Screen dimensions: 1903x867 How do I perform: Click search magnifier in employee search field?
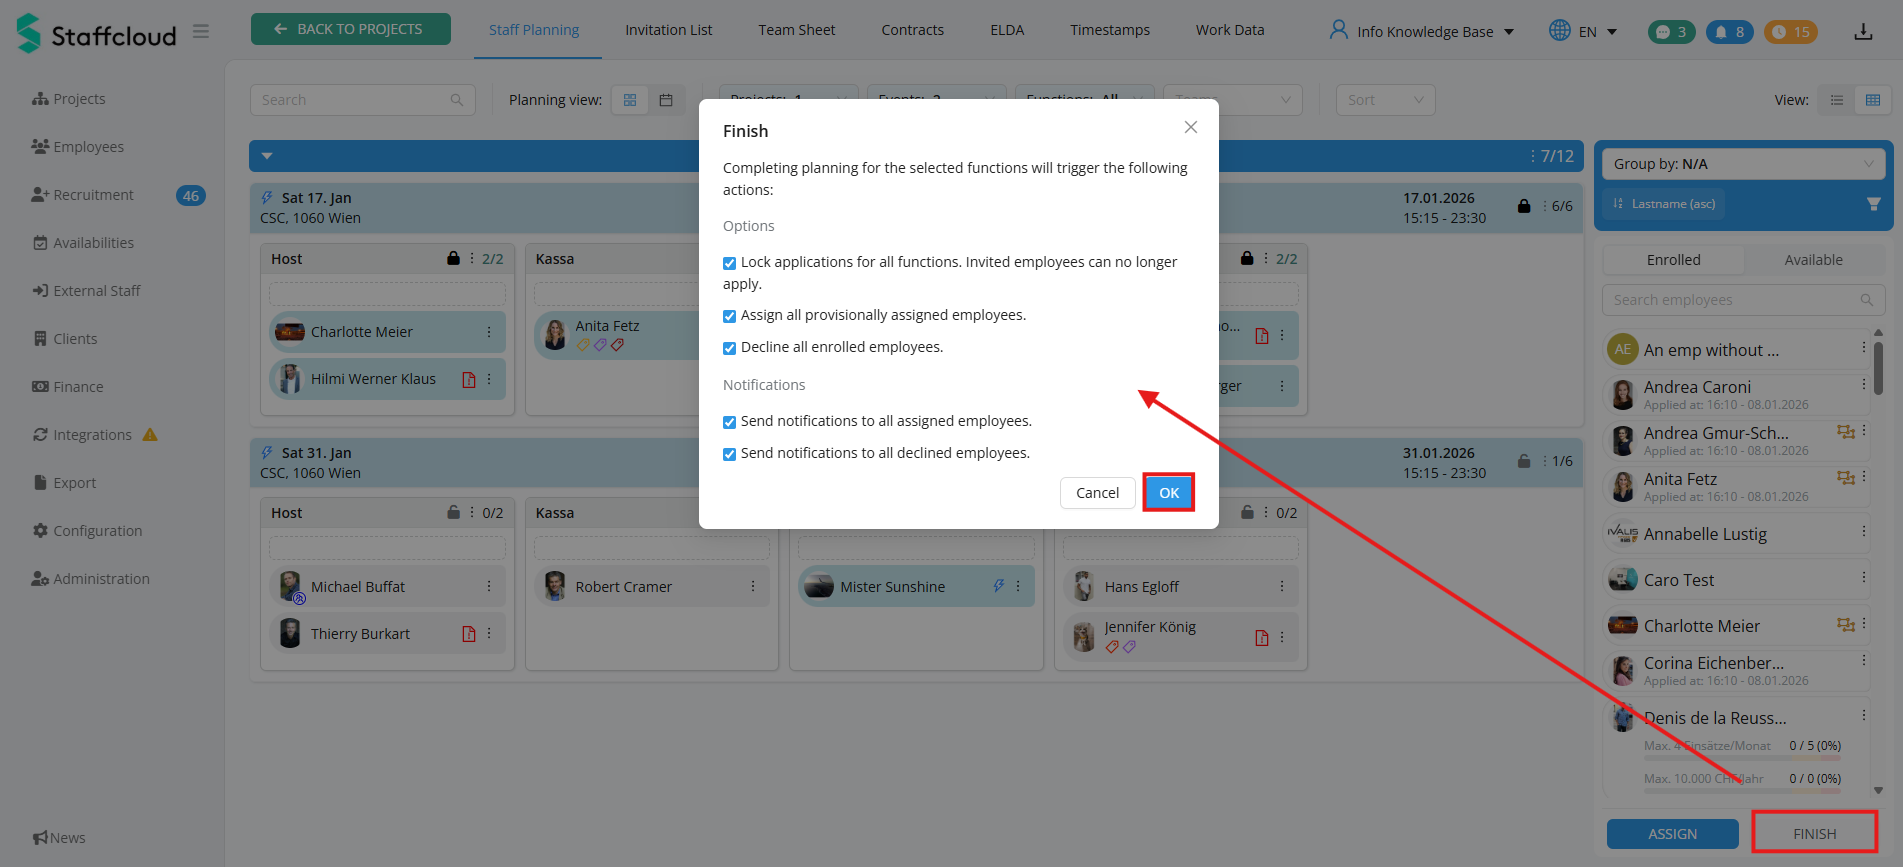[1866, 300]
